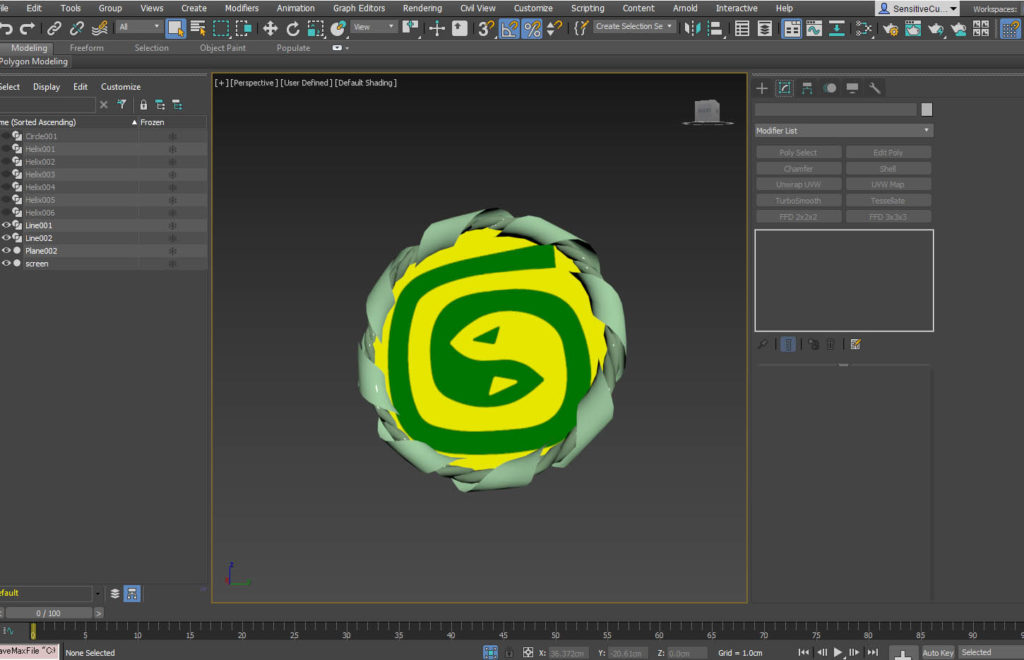This screenshot has height=660, width=1024.
Task: Activate the Select and Rotate tool
Action: [x=293, y=28]
